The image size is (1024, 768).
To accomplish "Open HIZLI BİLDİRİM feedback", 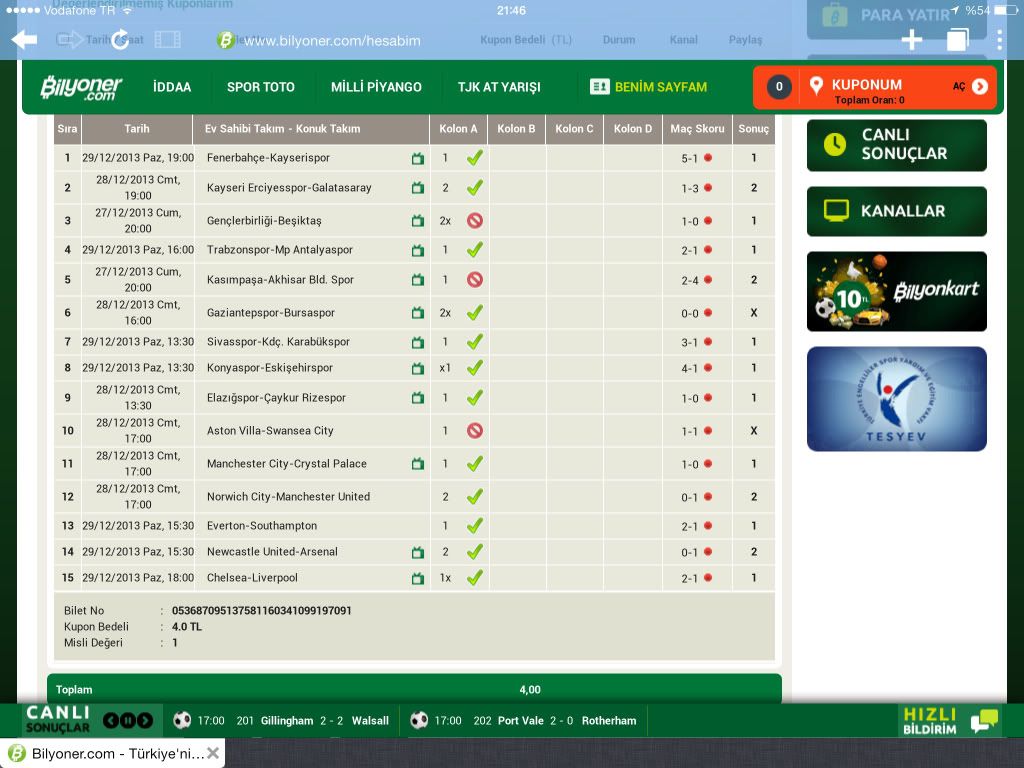I will point(950,720).
